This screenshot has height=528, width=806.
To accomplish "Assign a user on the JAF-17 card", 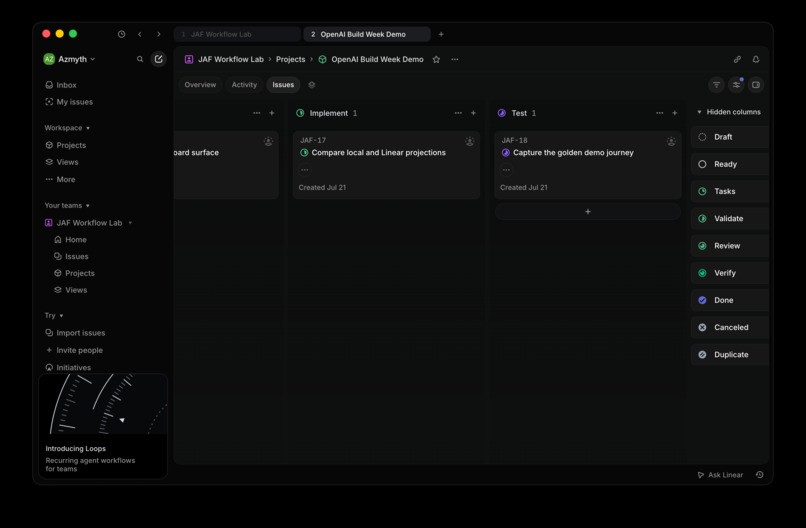I will 470,141.
